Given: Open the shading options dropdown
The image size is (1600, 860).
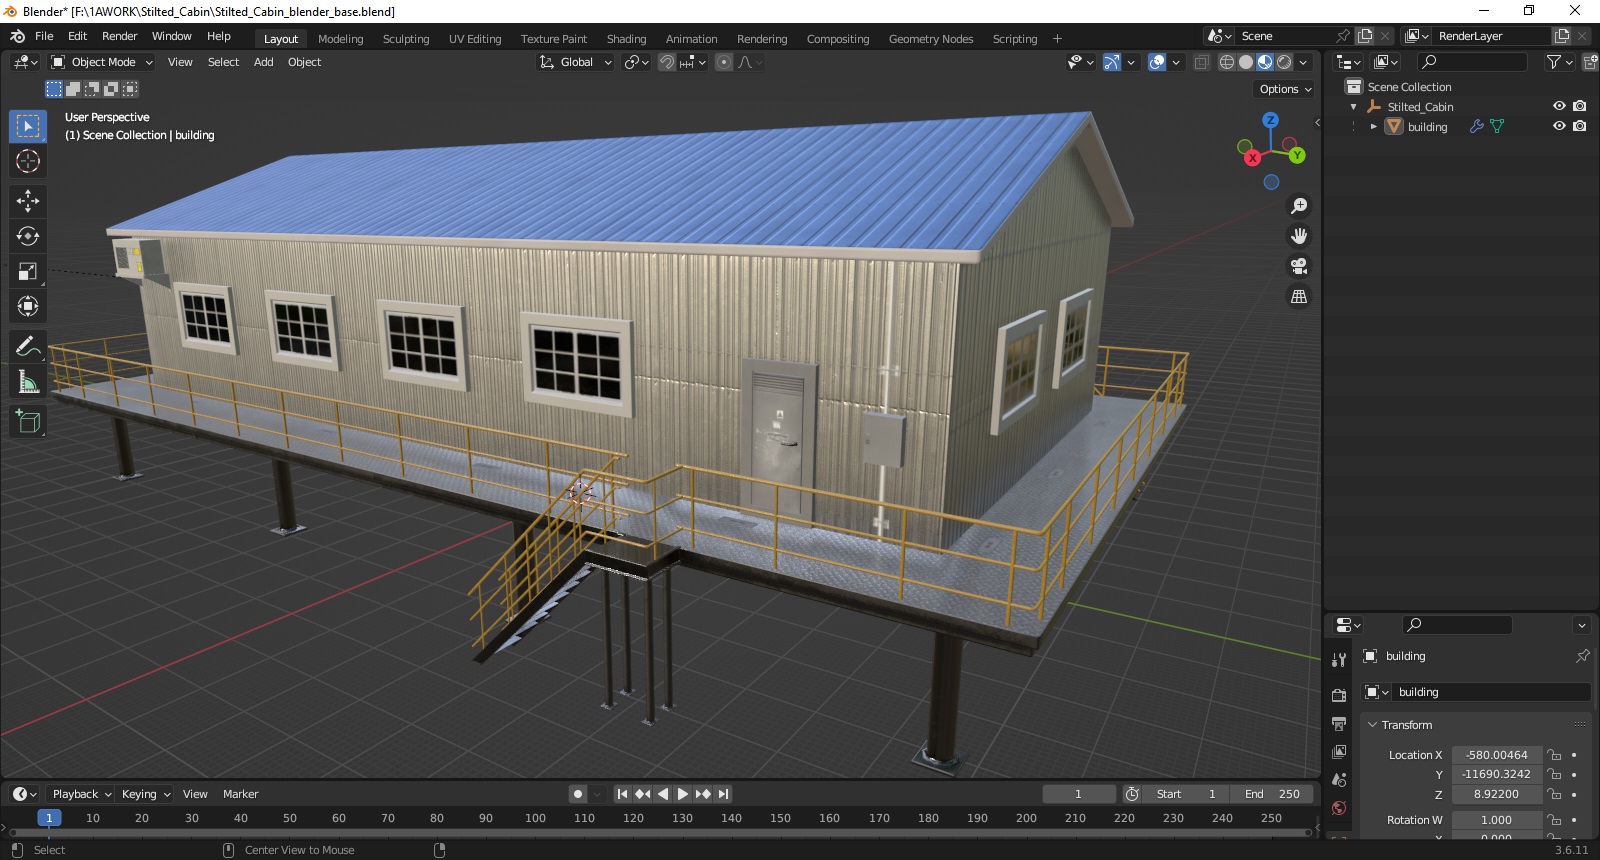Looking at the screenshot, I should pos(1304,62).
